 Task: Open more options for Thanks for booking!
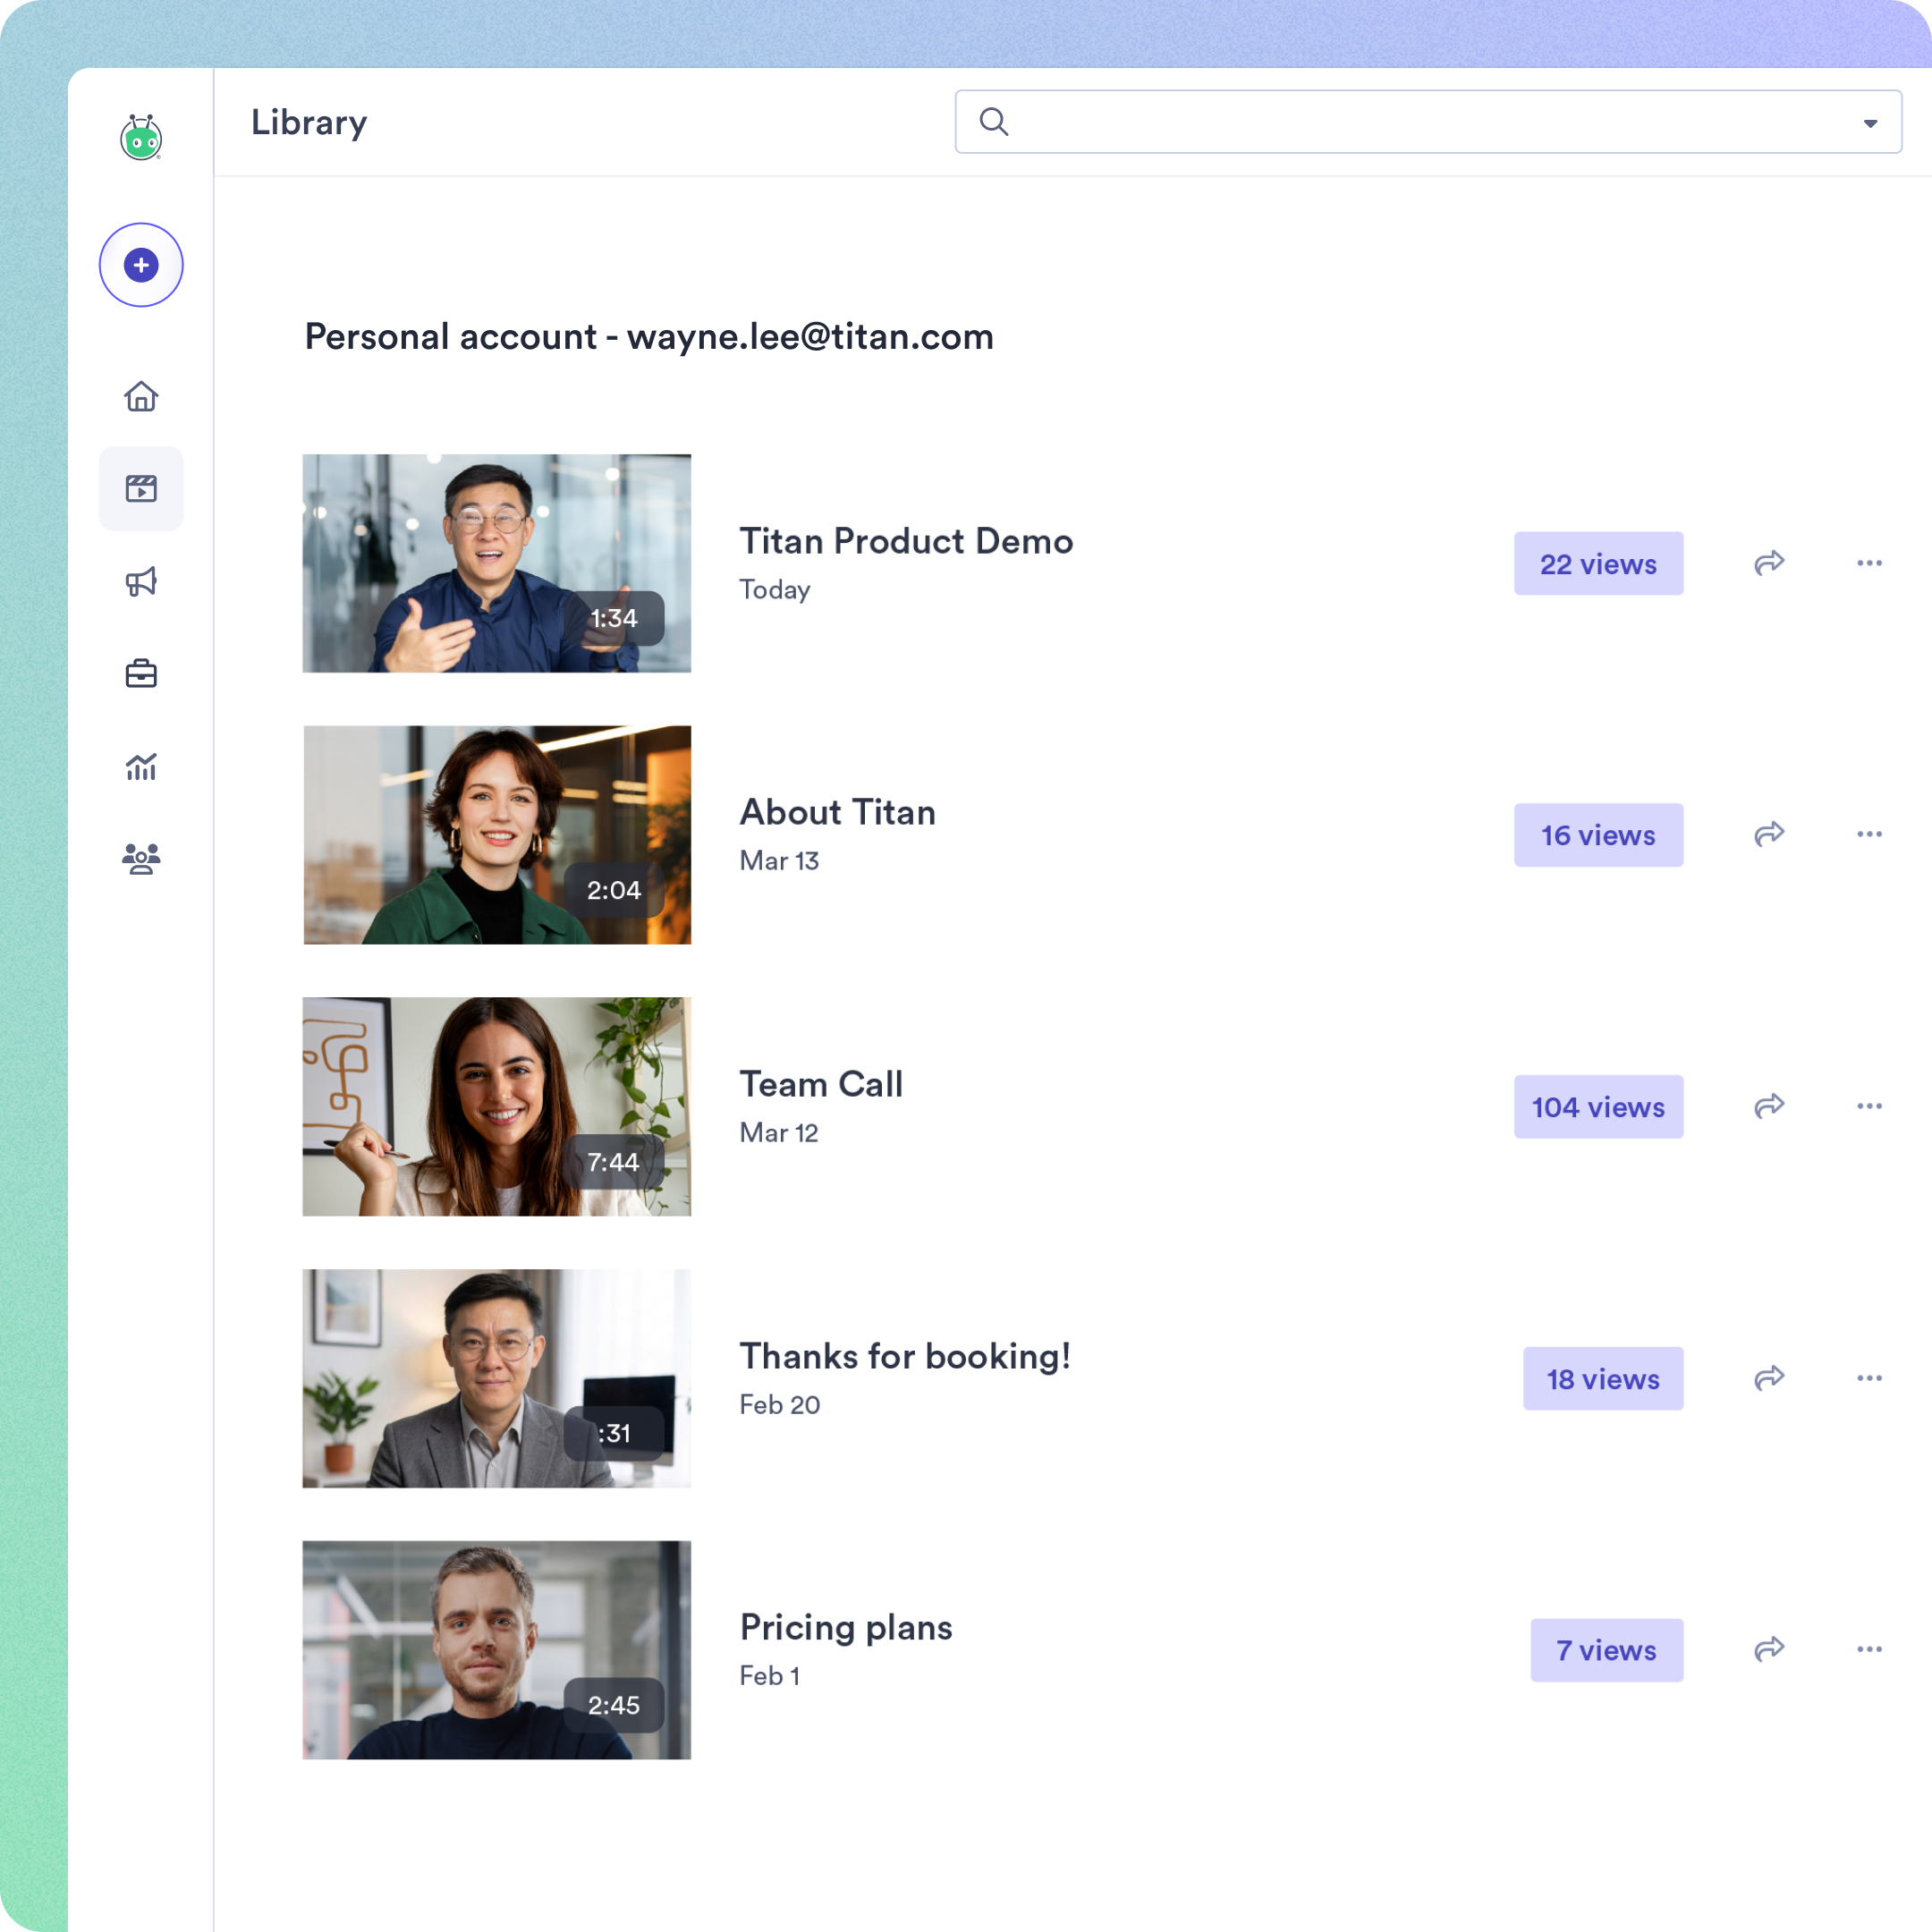pos(1869,1378)
